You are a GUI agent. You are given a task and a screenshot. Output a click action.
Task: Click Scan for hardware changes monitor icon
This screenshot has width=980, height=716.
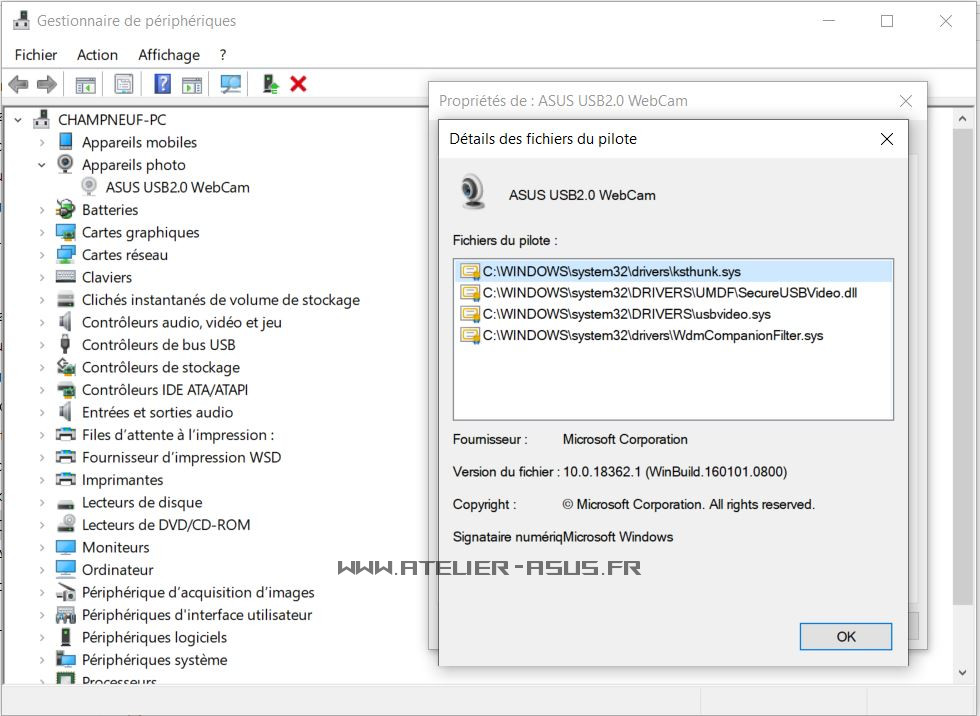coord(231,84)
